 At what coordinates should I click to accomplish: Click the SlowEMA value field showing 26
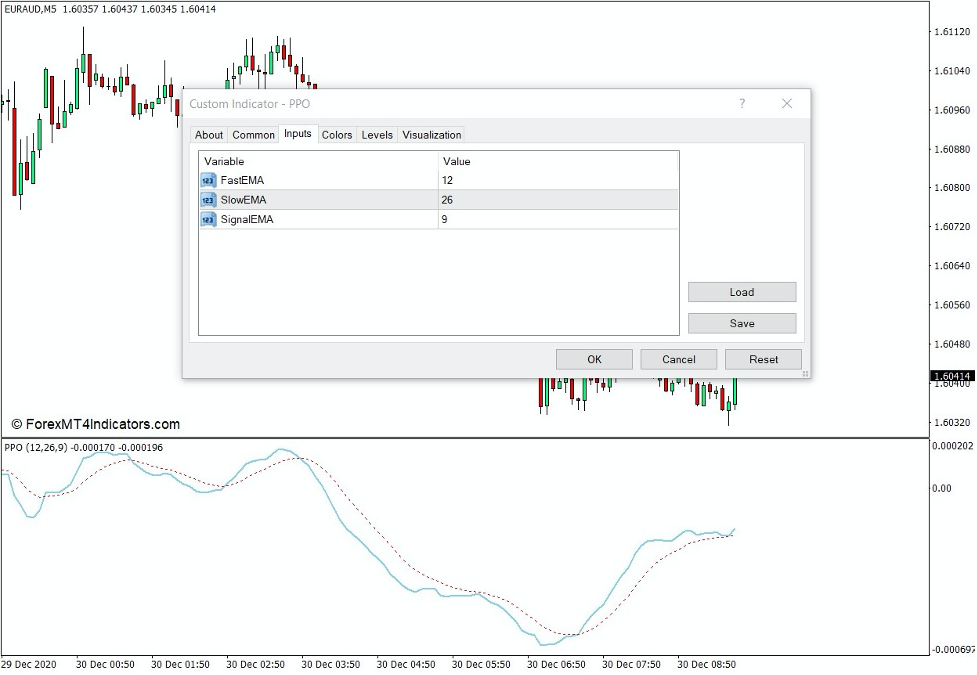(500, 200)
